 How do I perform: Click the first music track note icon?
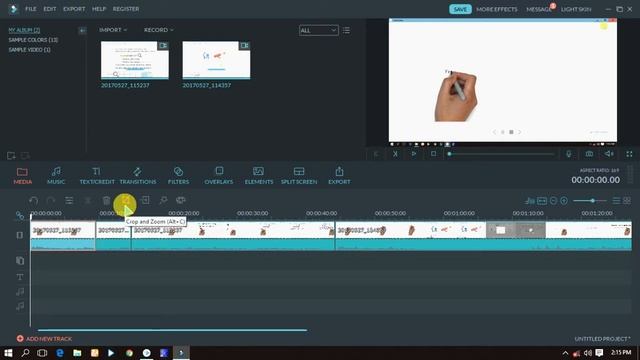coord(20,291)
